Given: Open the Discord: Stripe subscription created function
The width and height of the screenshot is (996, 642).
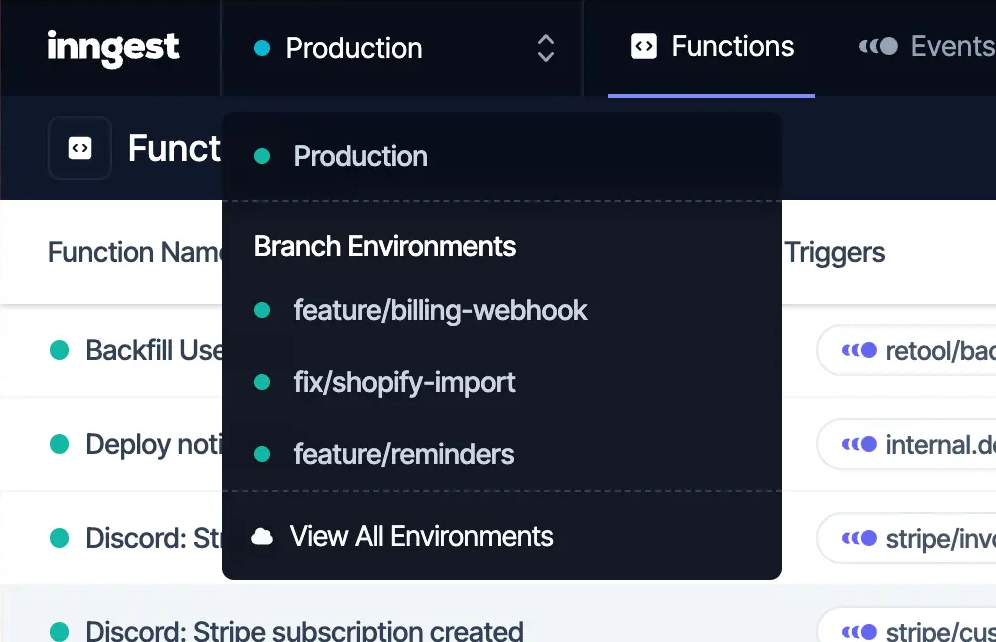Looking at the screenshot, I should tap(304, 631).
